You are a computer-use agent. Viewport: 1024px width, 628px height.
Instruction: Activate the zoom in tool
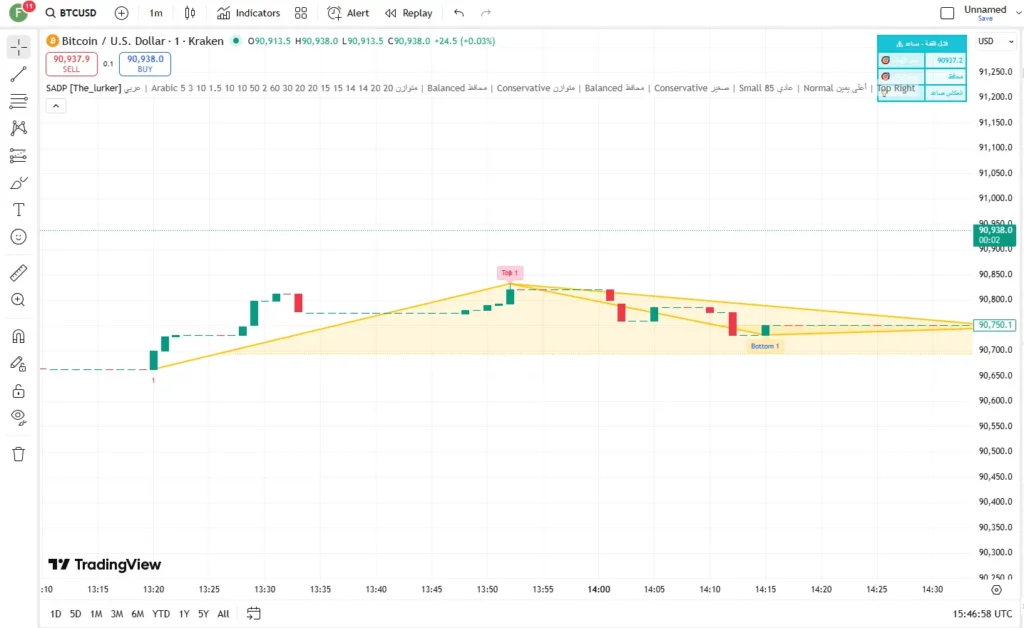[x=18, y=300]
